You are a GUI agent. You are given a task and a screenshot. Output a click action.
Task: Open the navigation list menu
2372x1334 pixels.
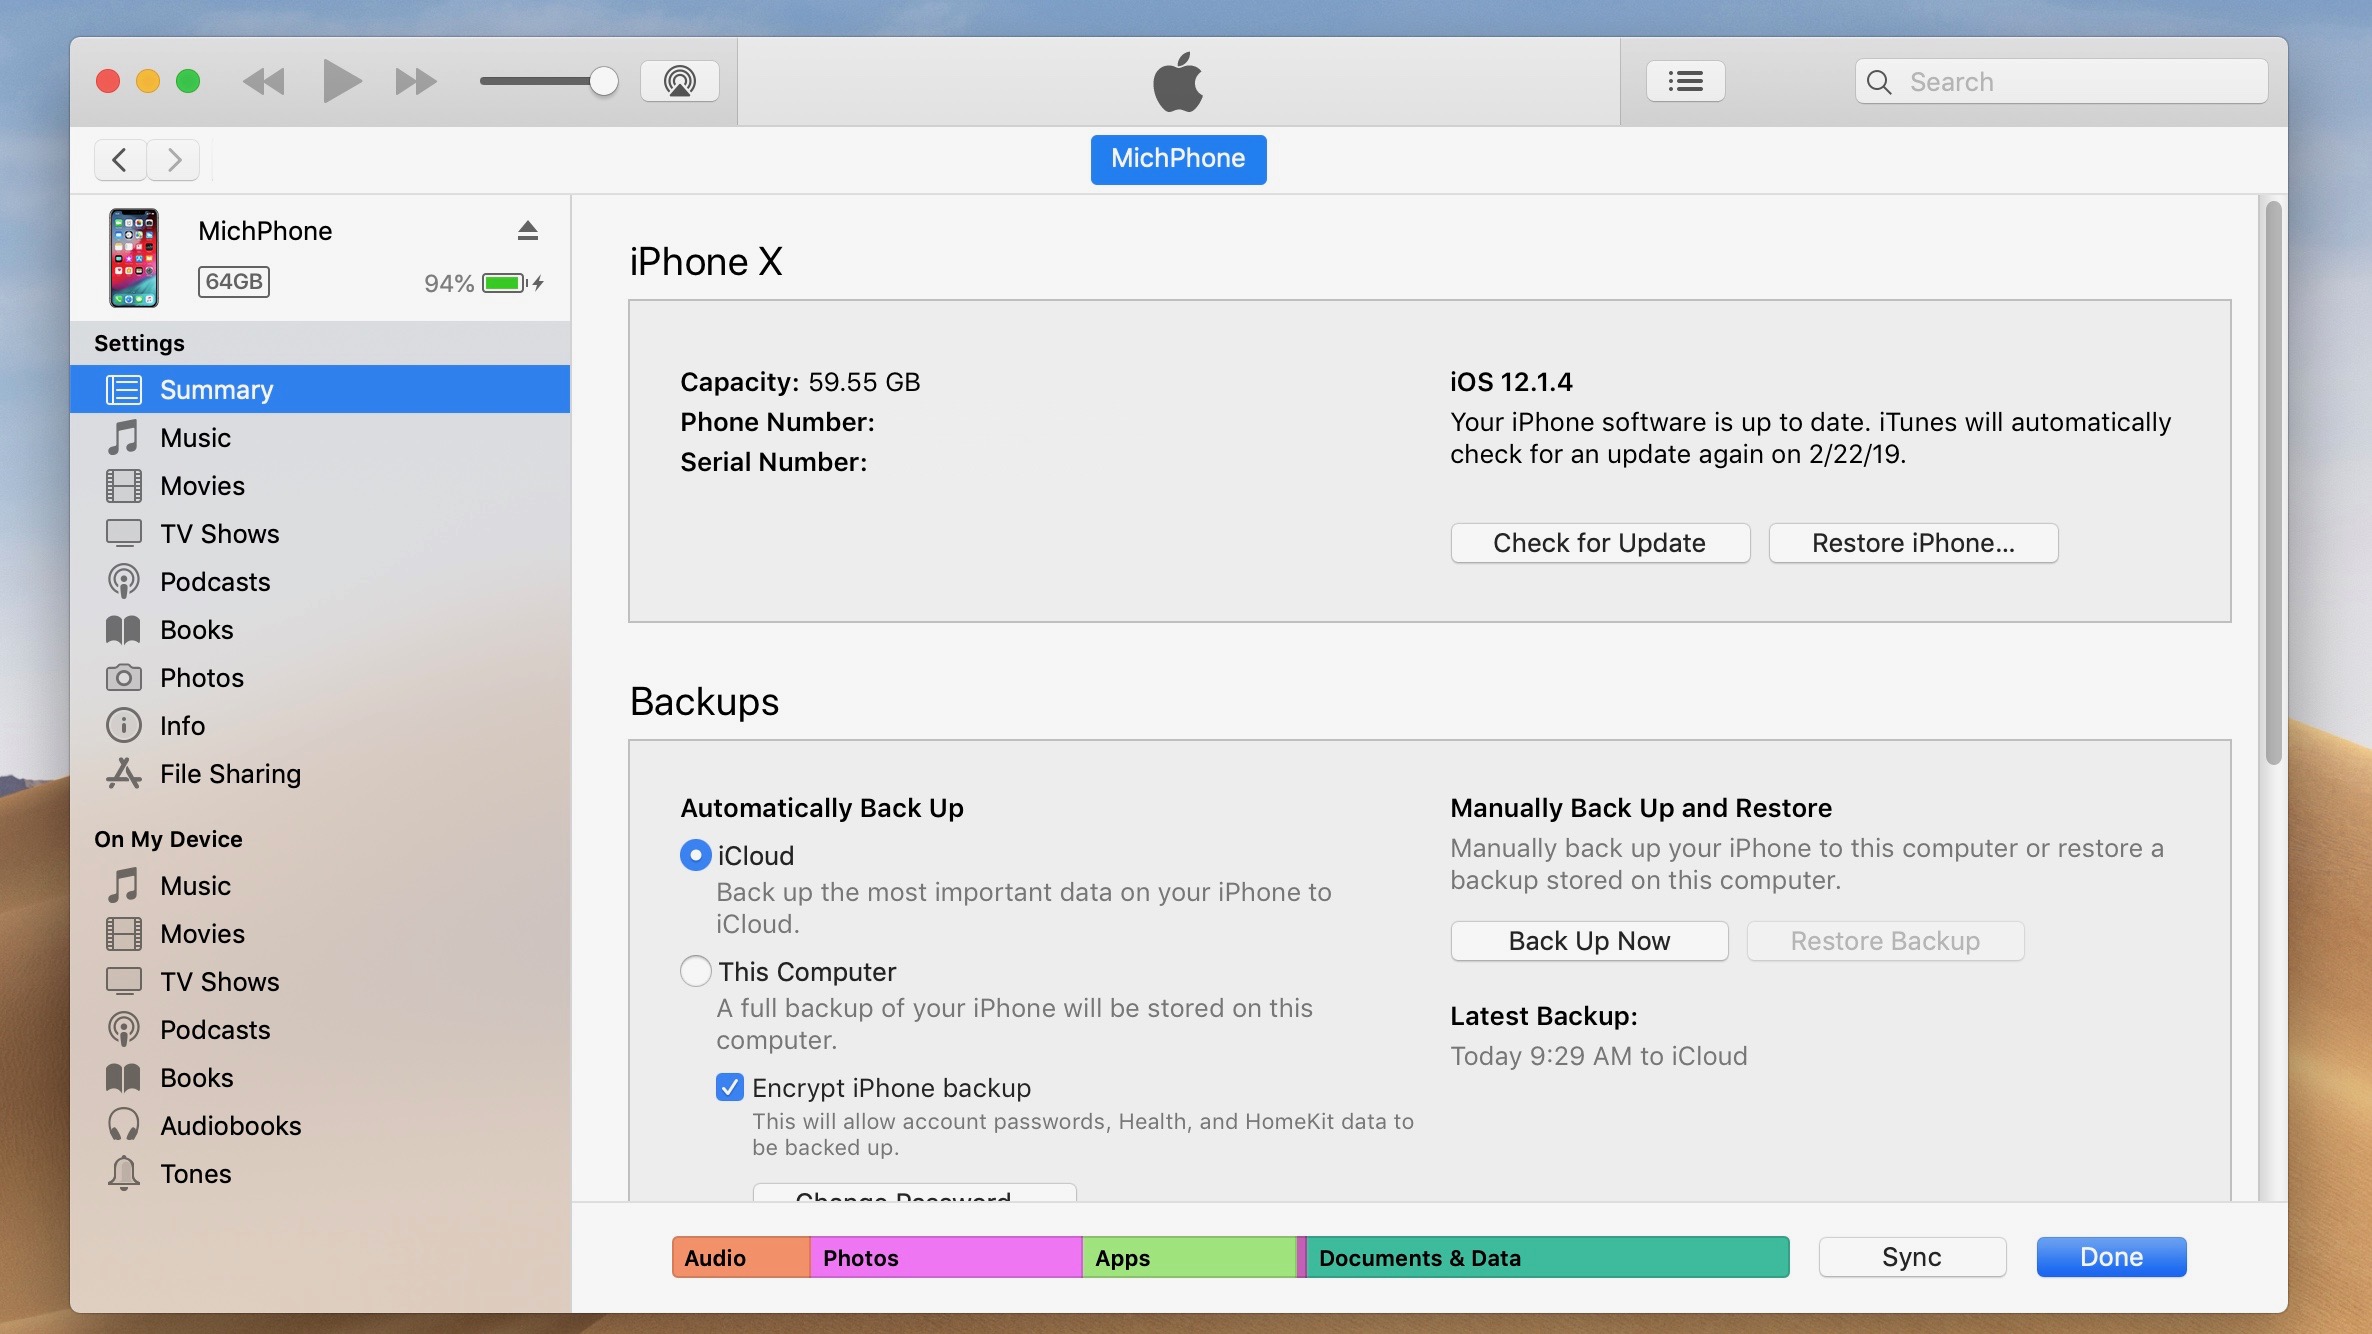pyautogui.click(x=1685, y=80)
